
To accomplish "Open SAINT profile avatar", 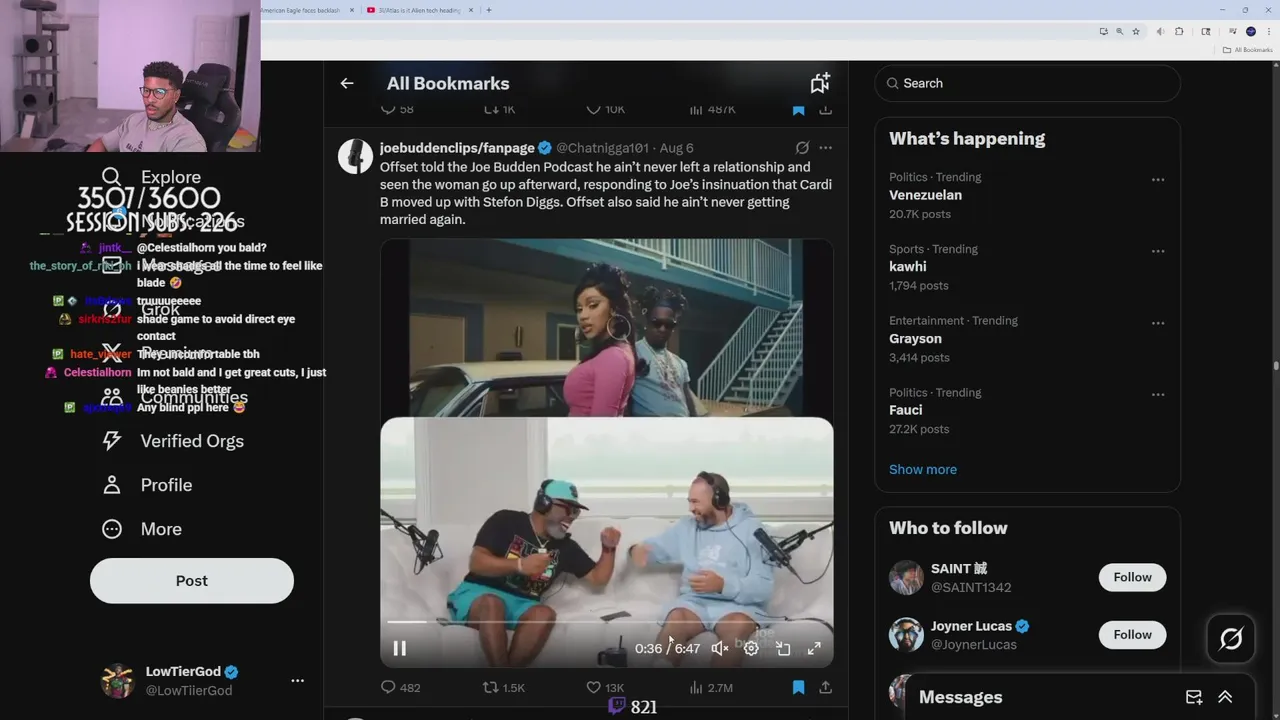I will pyautogui.click(x=906, y=577).
